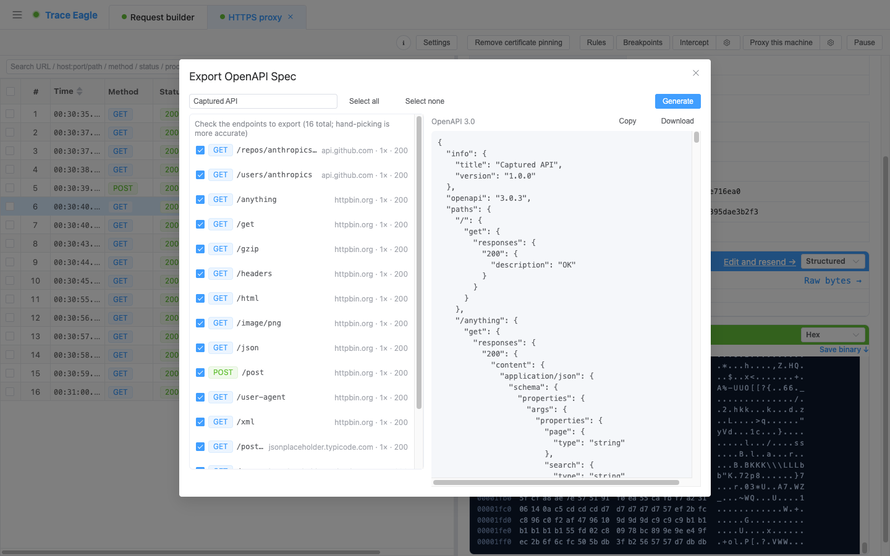Click the request search field
Screen dimensions: 890x556
(93, 66)
